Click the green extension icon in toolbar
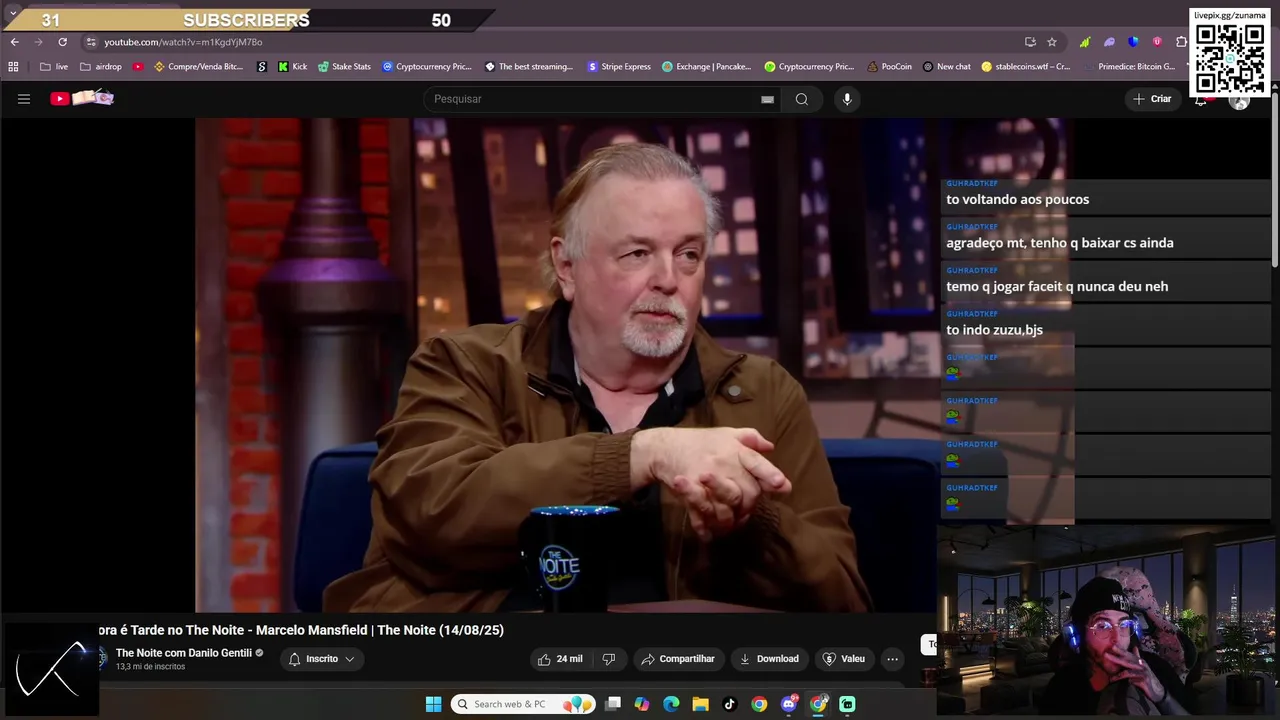The image size is (1280, 720). click(1085, 42)
